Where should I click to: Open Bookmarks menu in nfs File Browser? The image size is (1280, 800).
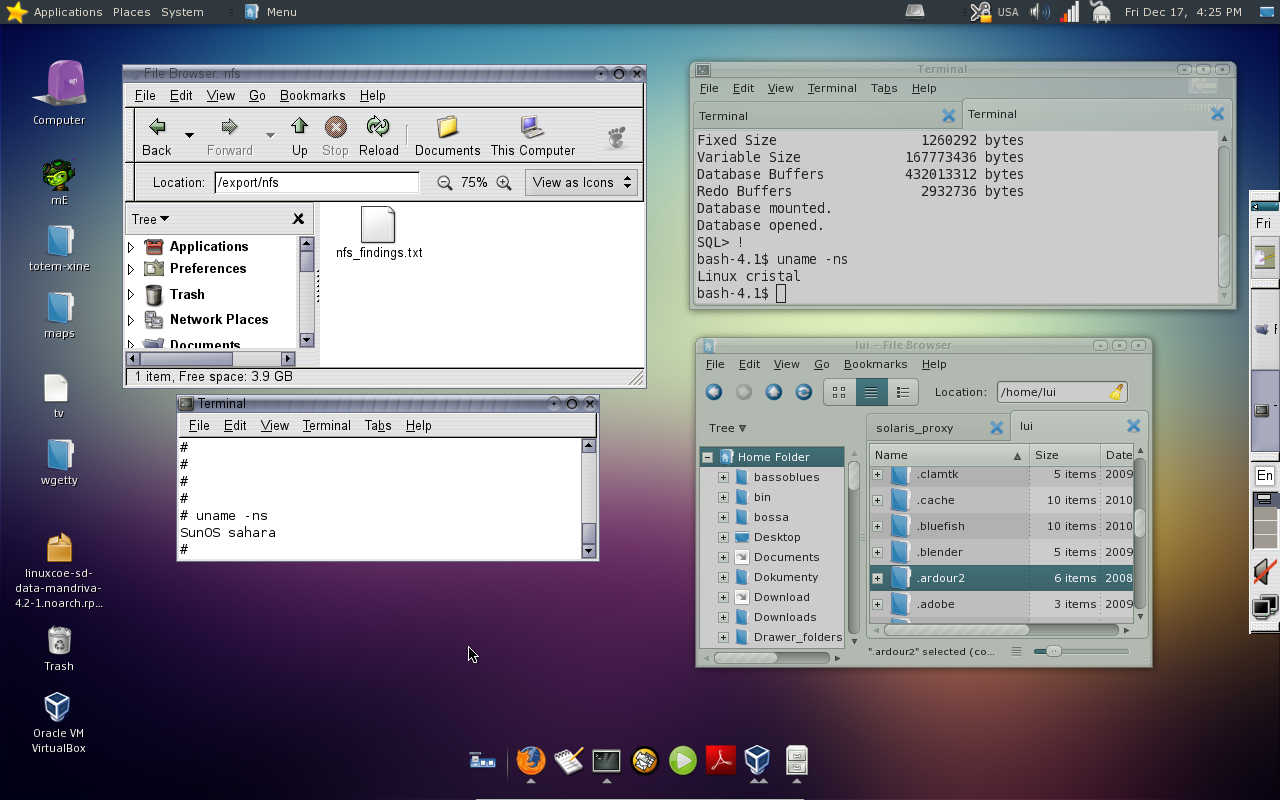(x=312, y=95)
